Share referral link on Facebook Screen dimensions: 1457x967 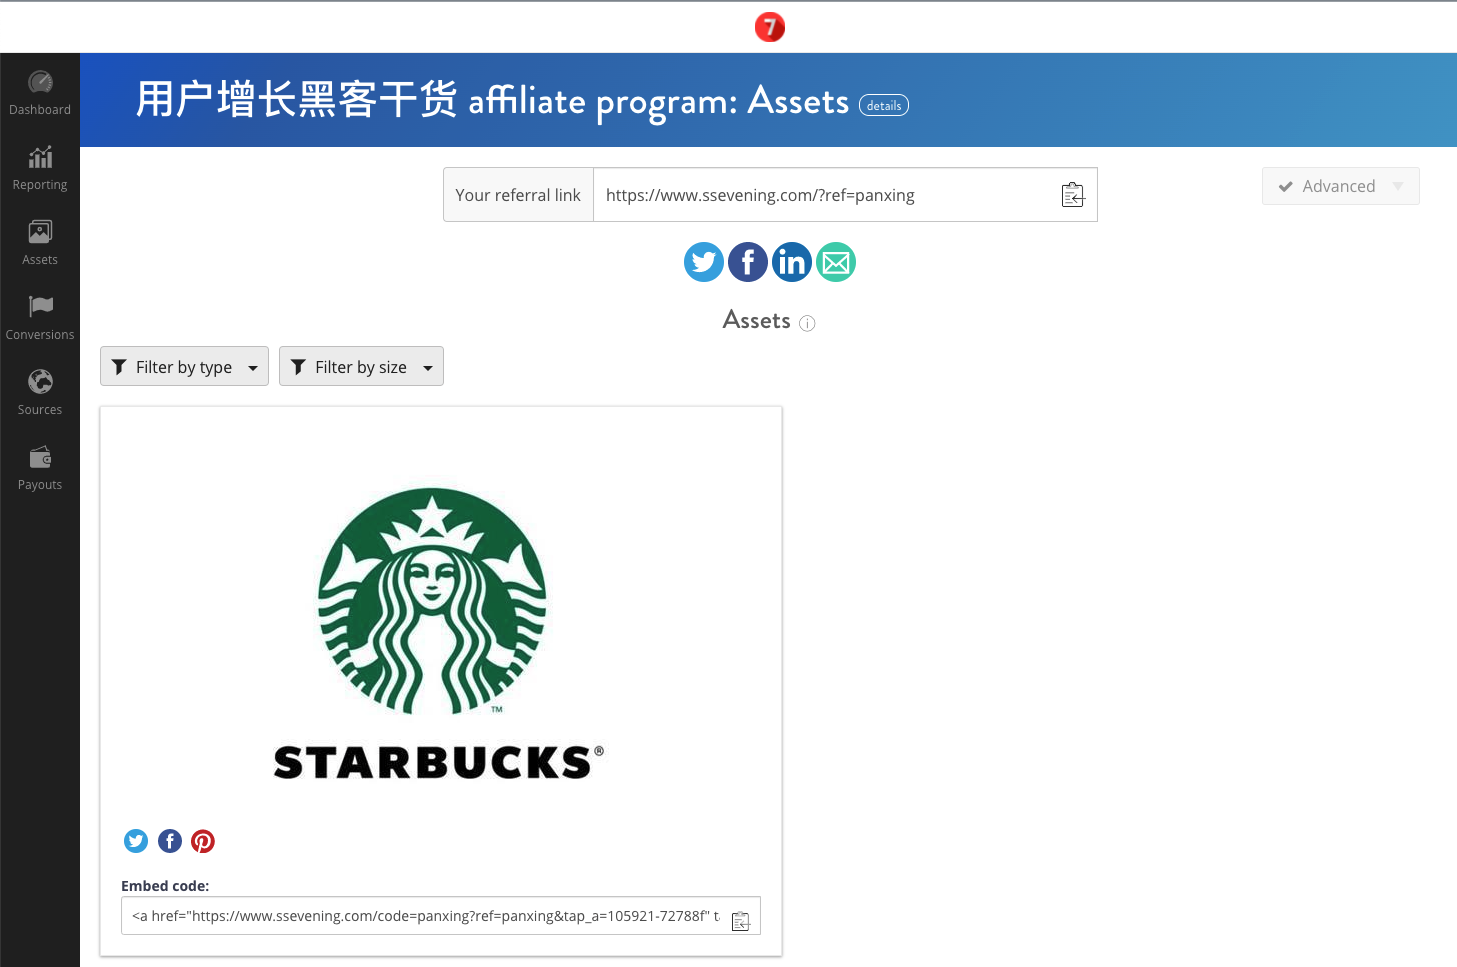[748, 262]
